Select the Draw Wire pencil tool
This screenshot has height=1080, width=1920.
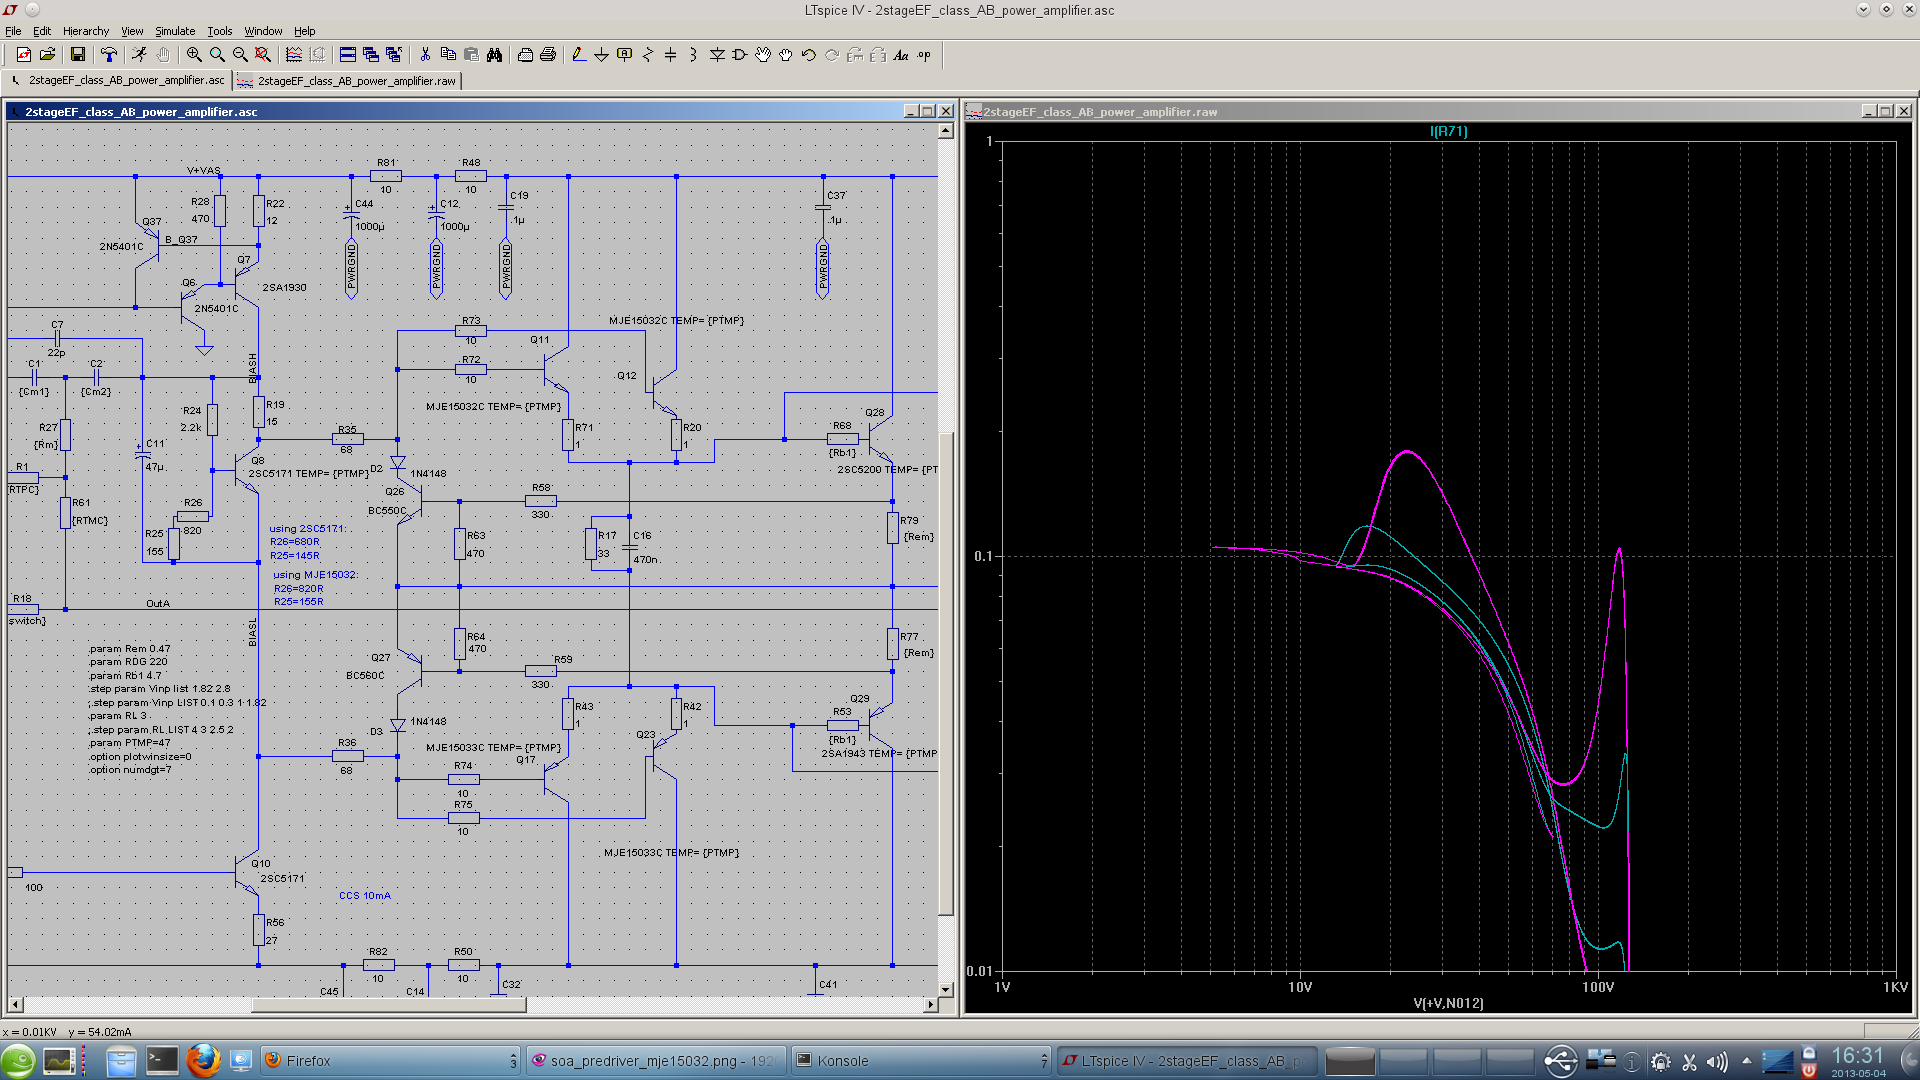[x=579, y=55]
